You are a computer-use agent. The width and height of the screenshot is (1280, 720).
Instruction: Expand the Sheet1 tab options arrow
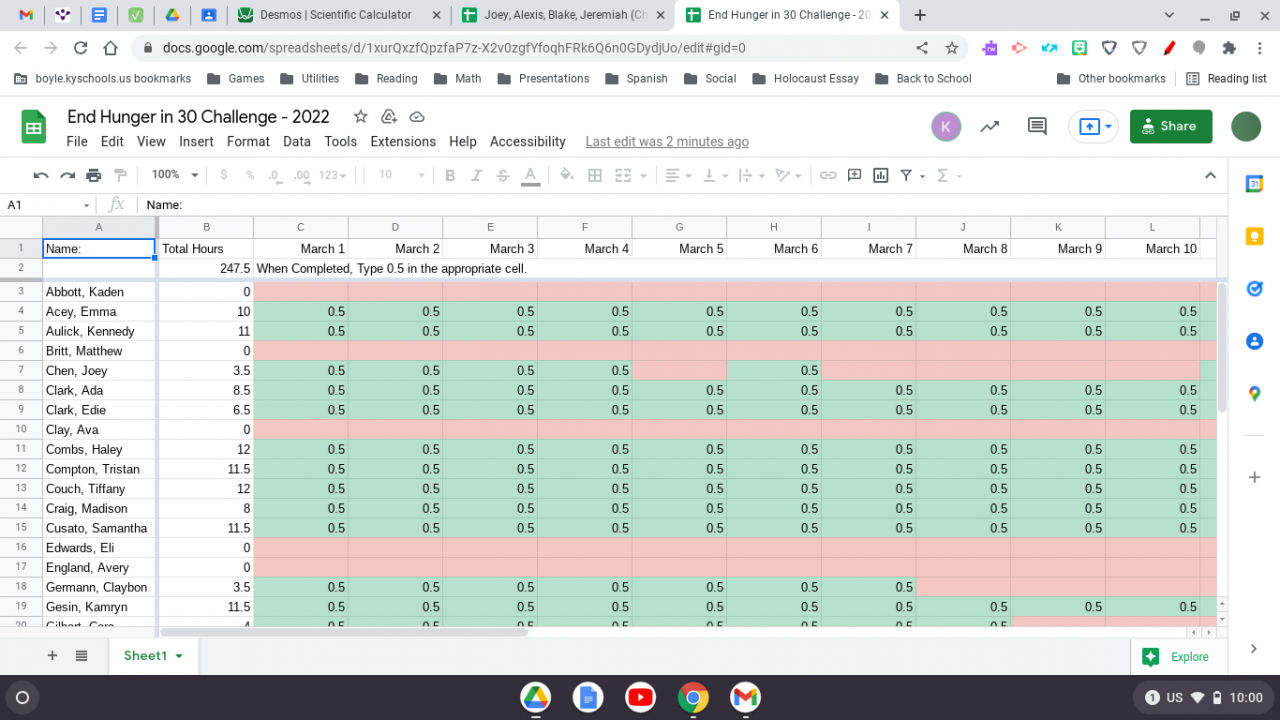tap(179, 656)
